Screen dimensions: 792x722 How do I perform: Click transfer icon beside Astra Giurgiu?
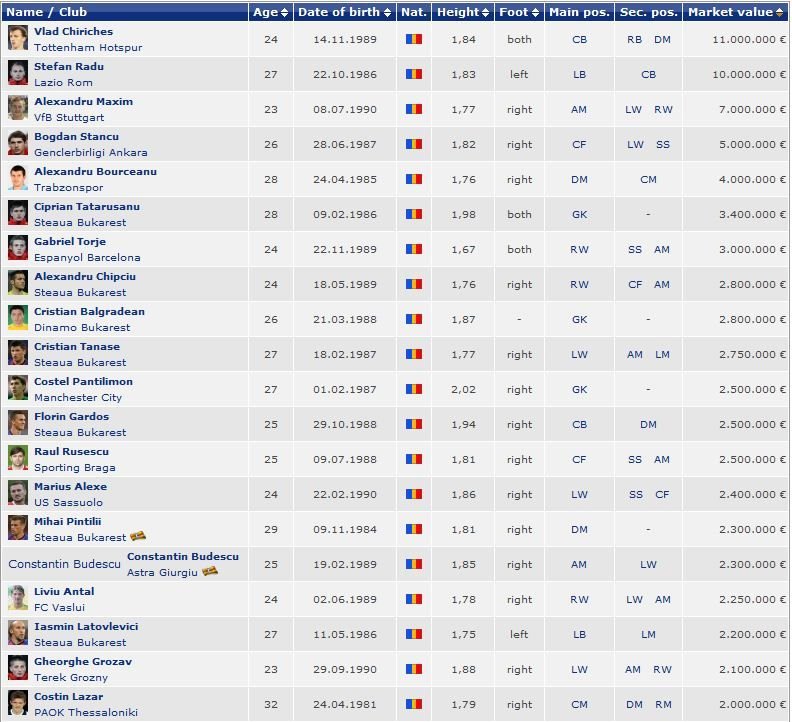click(x=210, y=571)
